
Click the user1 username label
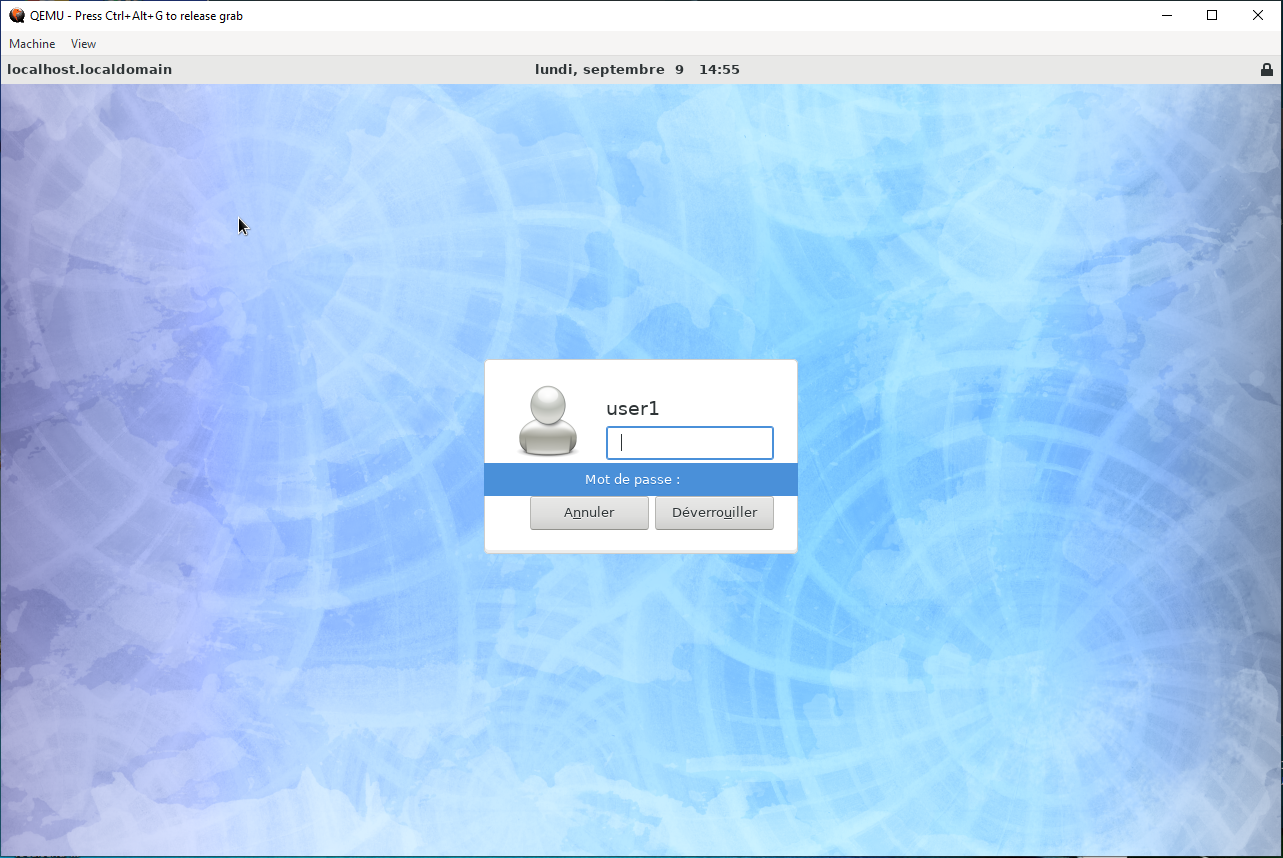(633, 409)
